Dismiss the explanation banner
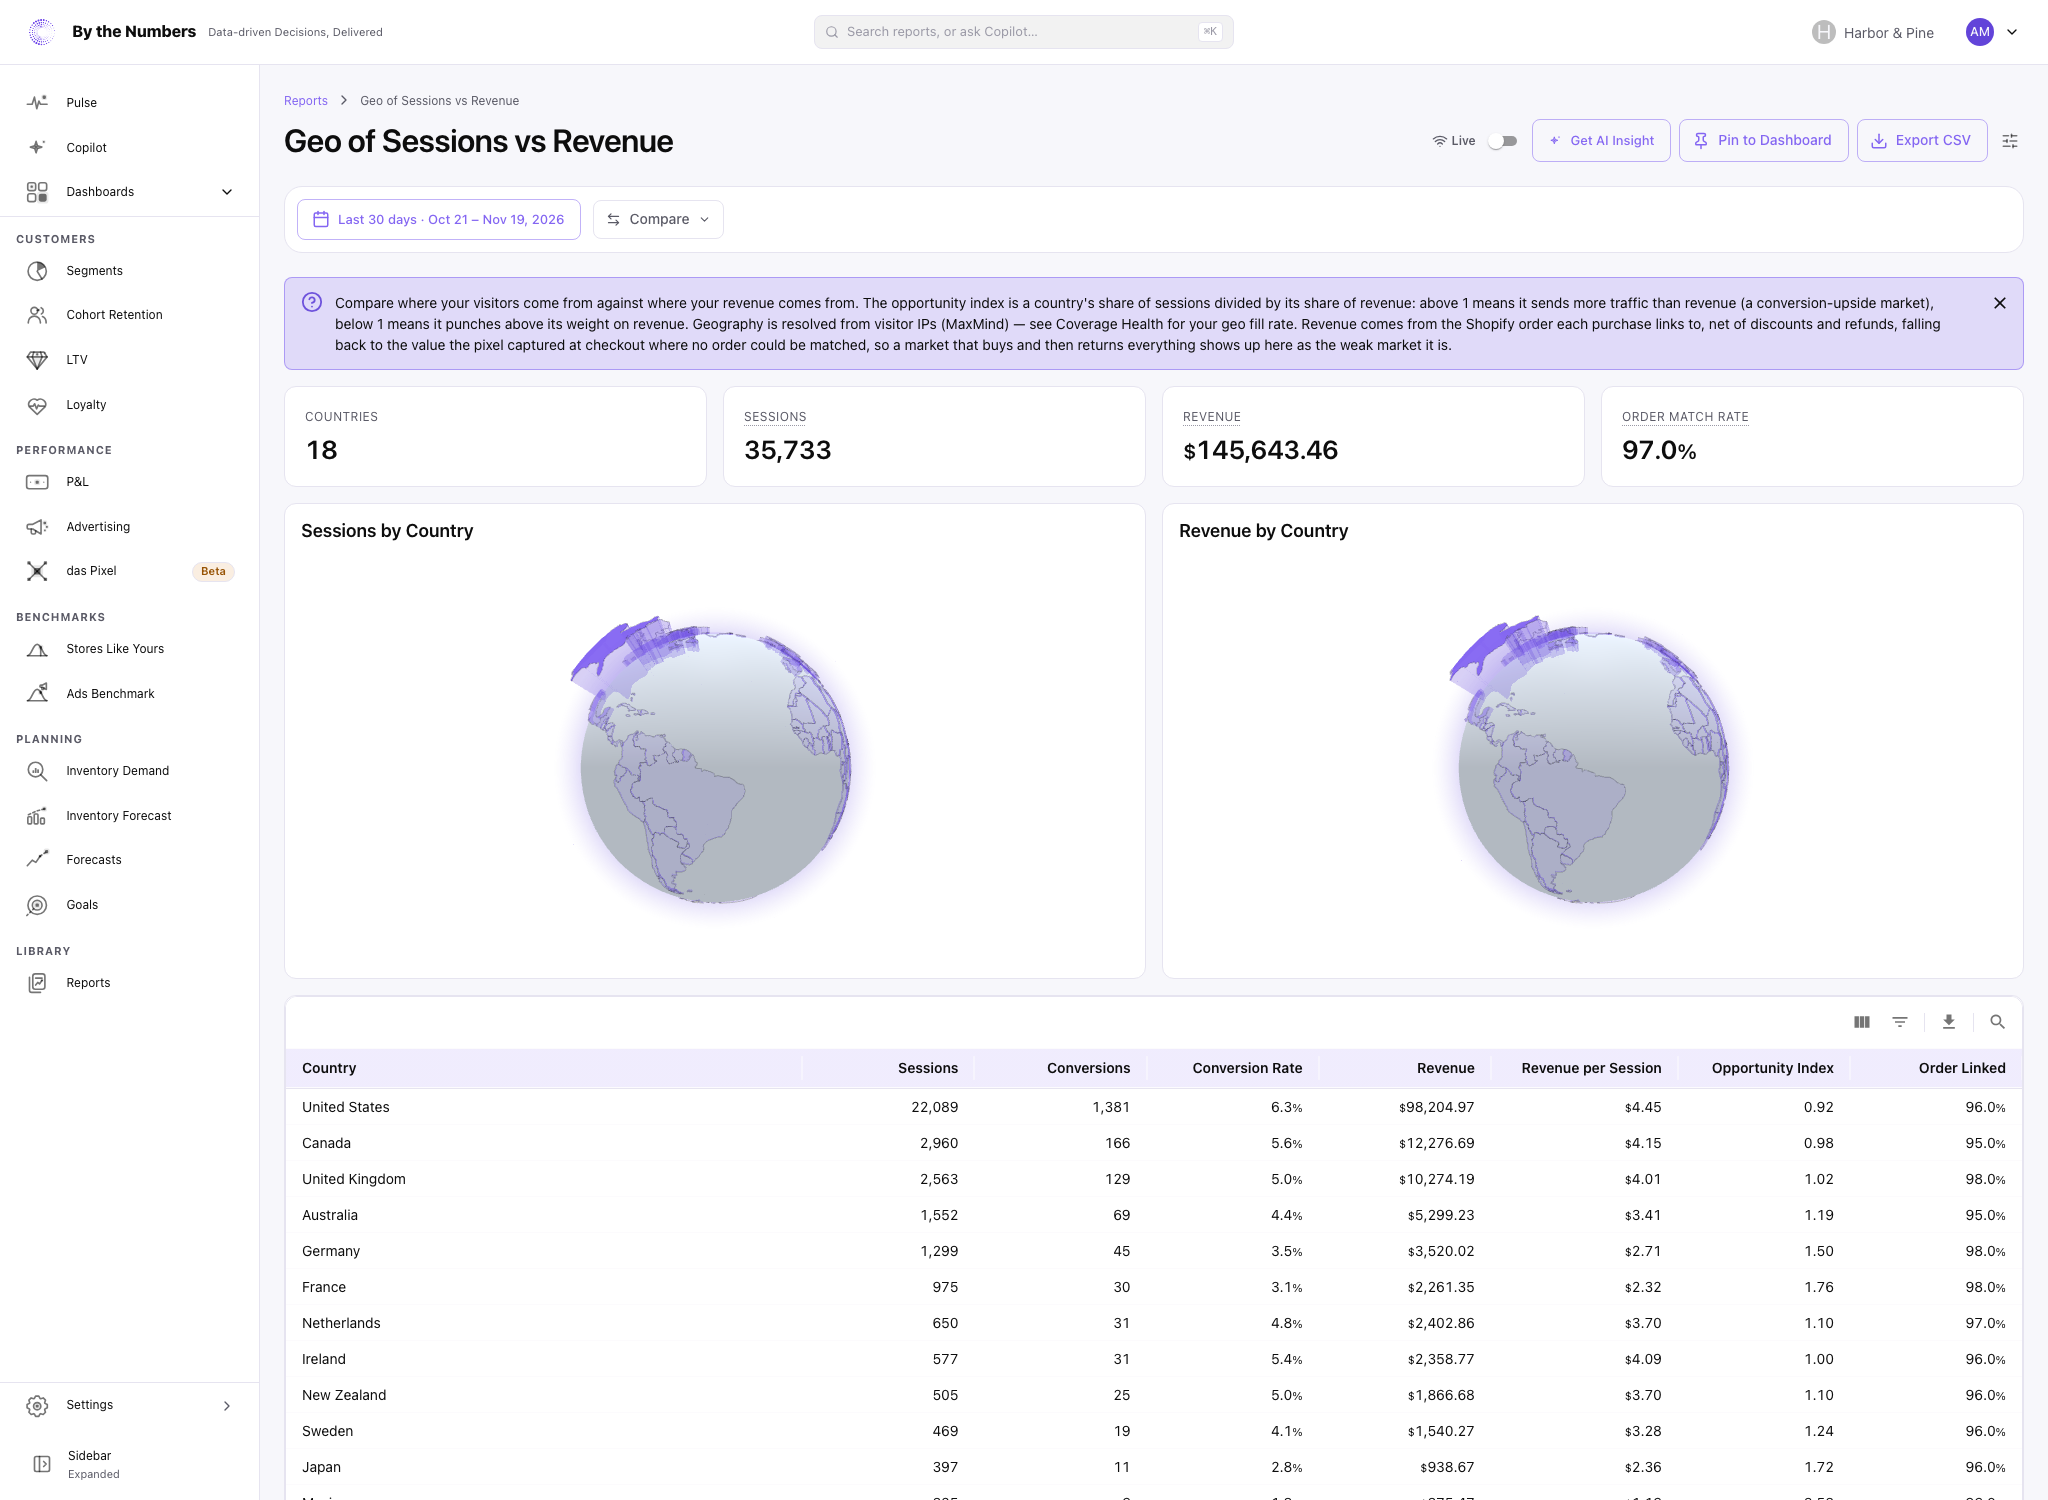Image resolution: width=2048 pixels, height=1500 pixels. (x=2000, y=303)
